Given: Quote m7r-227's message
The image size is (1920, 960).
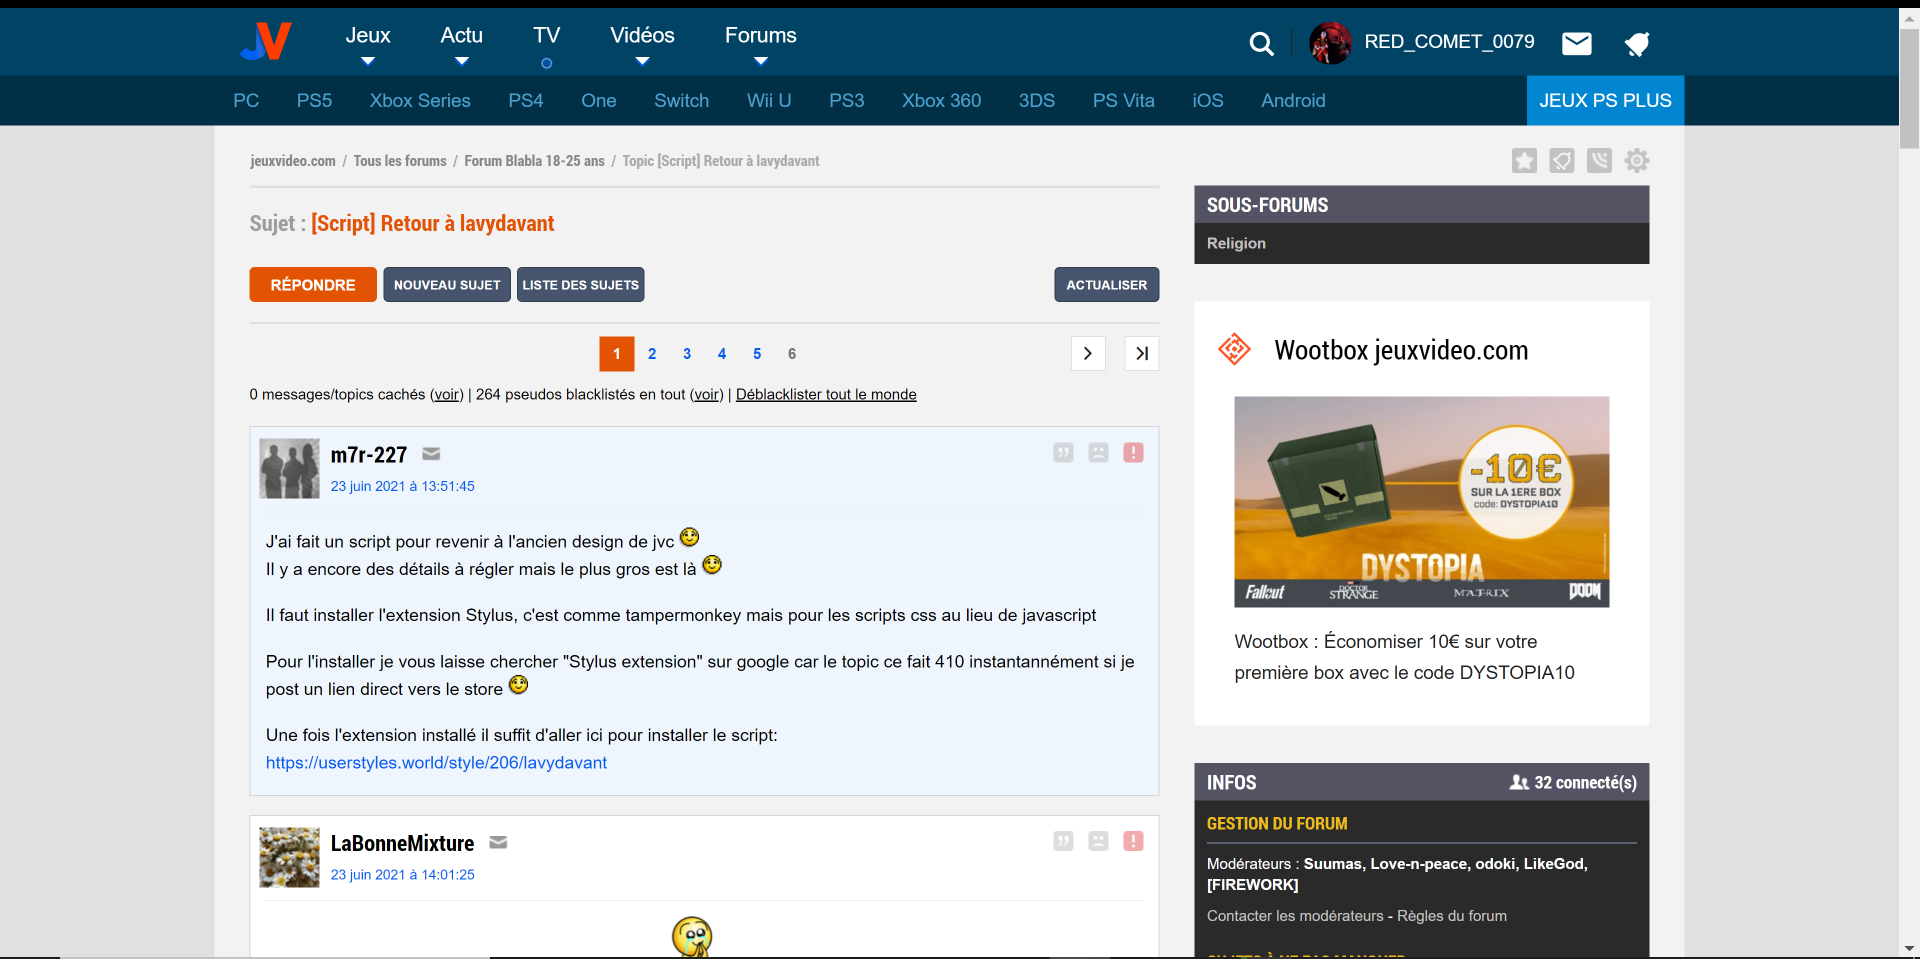Looking at the screenshot, I should pyautogui.click(x=1063, y=453).
